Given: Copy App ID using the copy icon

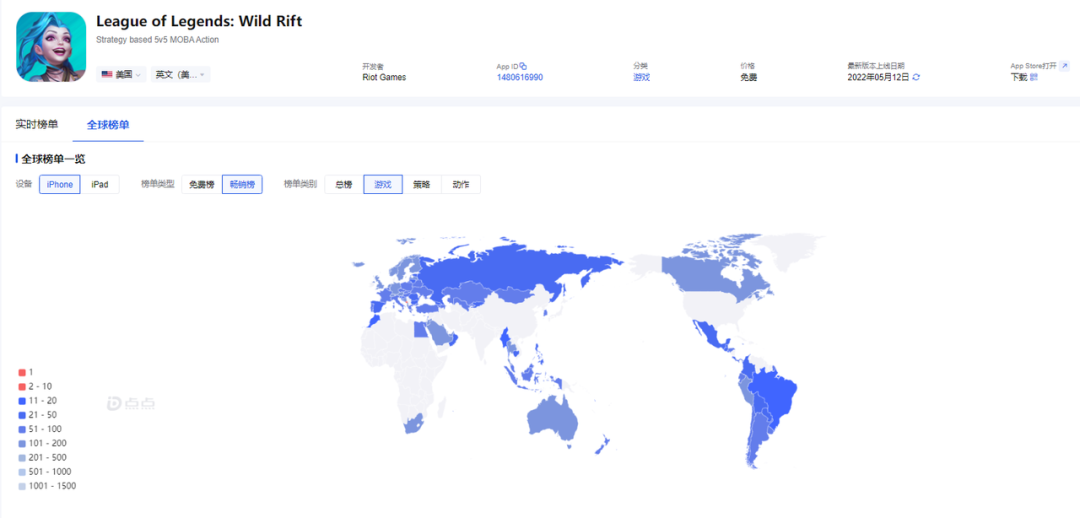Looking at the screenshot, I should [x=523, y=66].
